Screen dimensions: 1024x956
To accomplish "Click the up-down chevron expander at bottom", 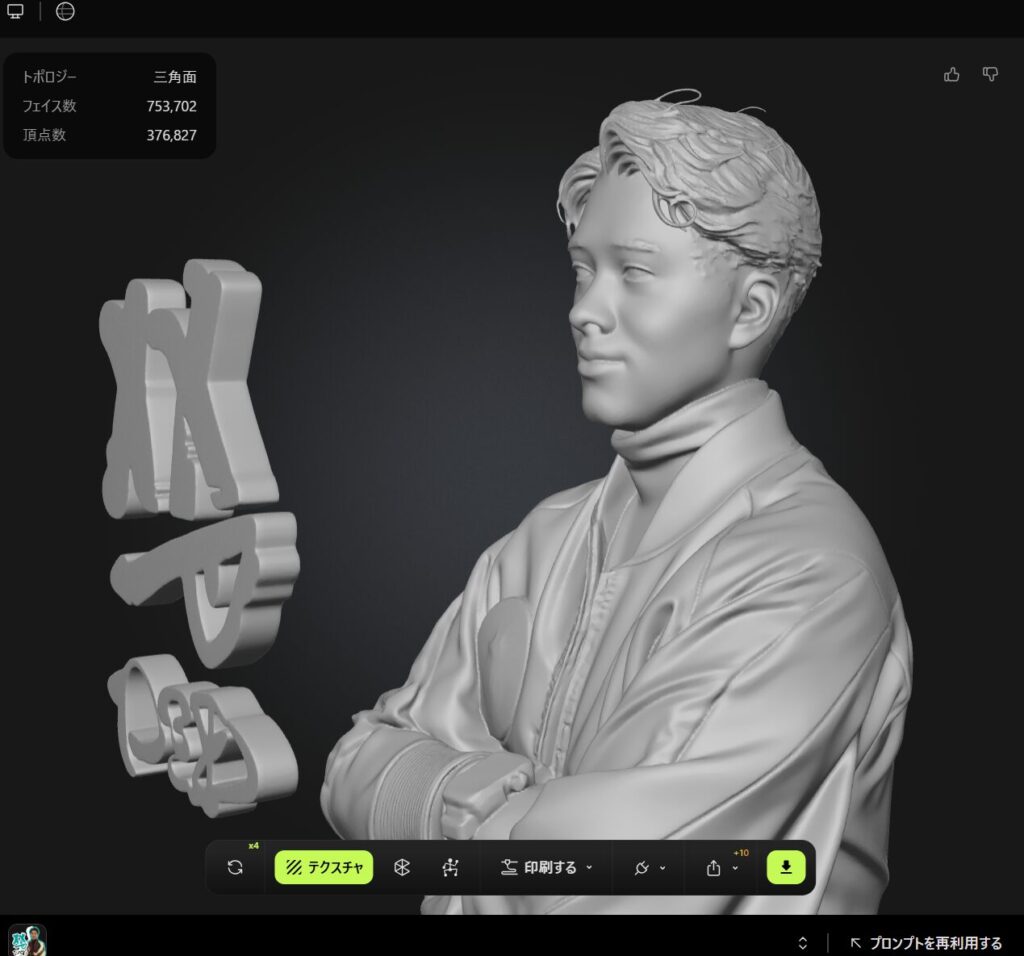I will coord(802,943).
